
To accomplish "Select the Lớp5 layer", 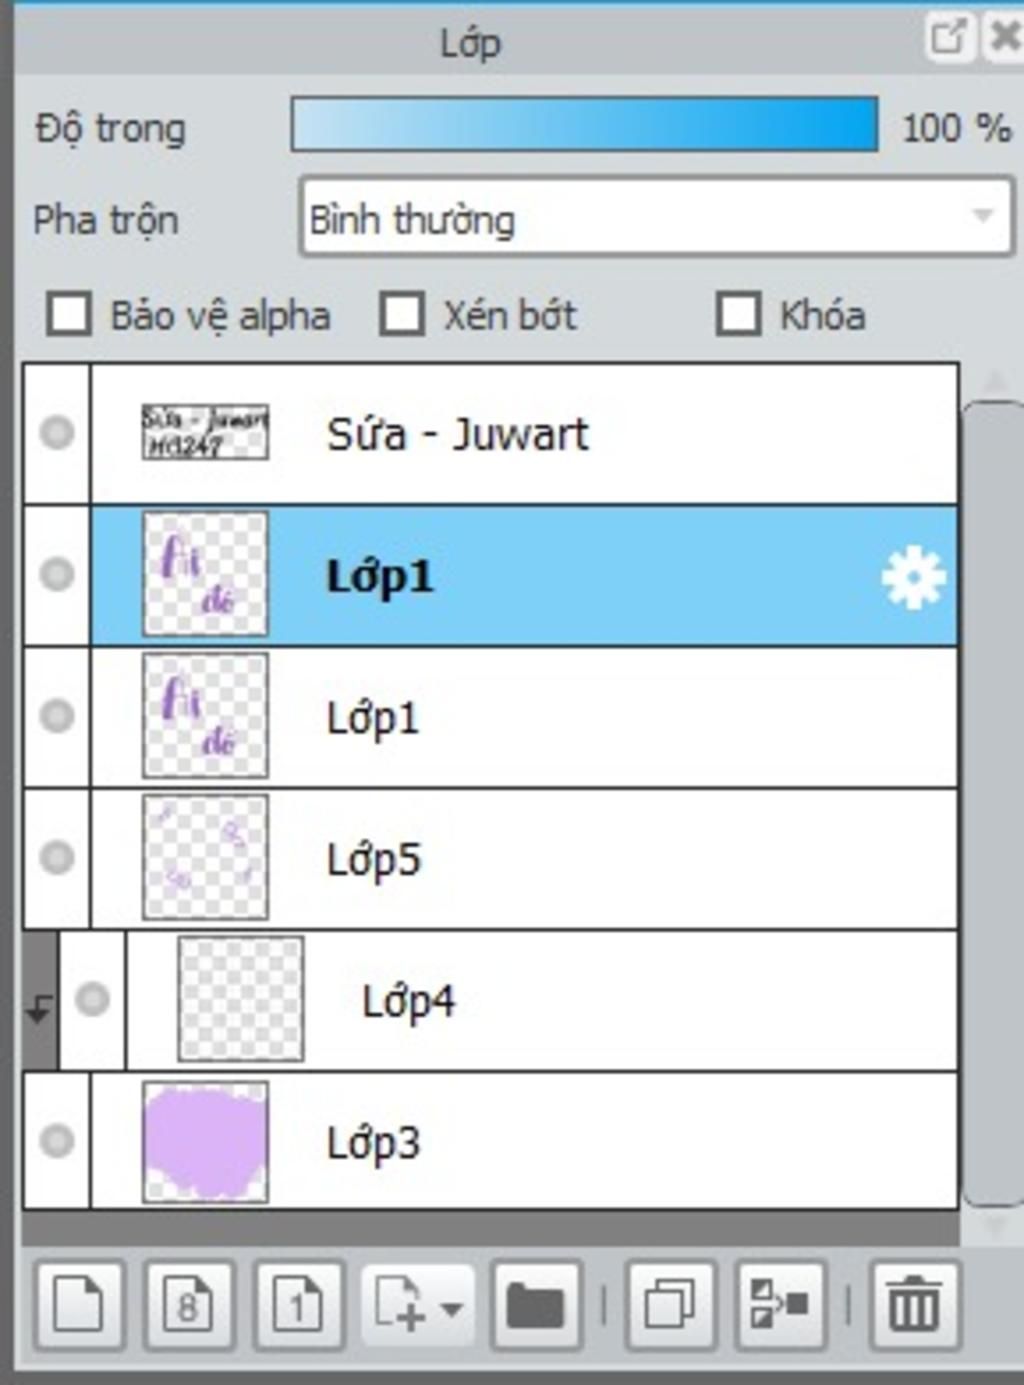I will 524,859.
